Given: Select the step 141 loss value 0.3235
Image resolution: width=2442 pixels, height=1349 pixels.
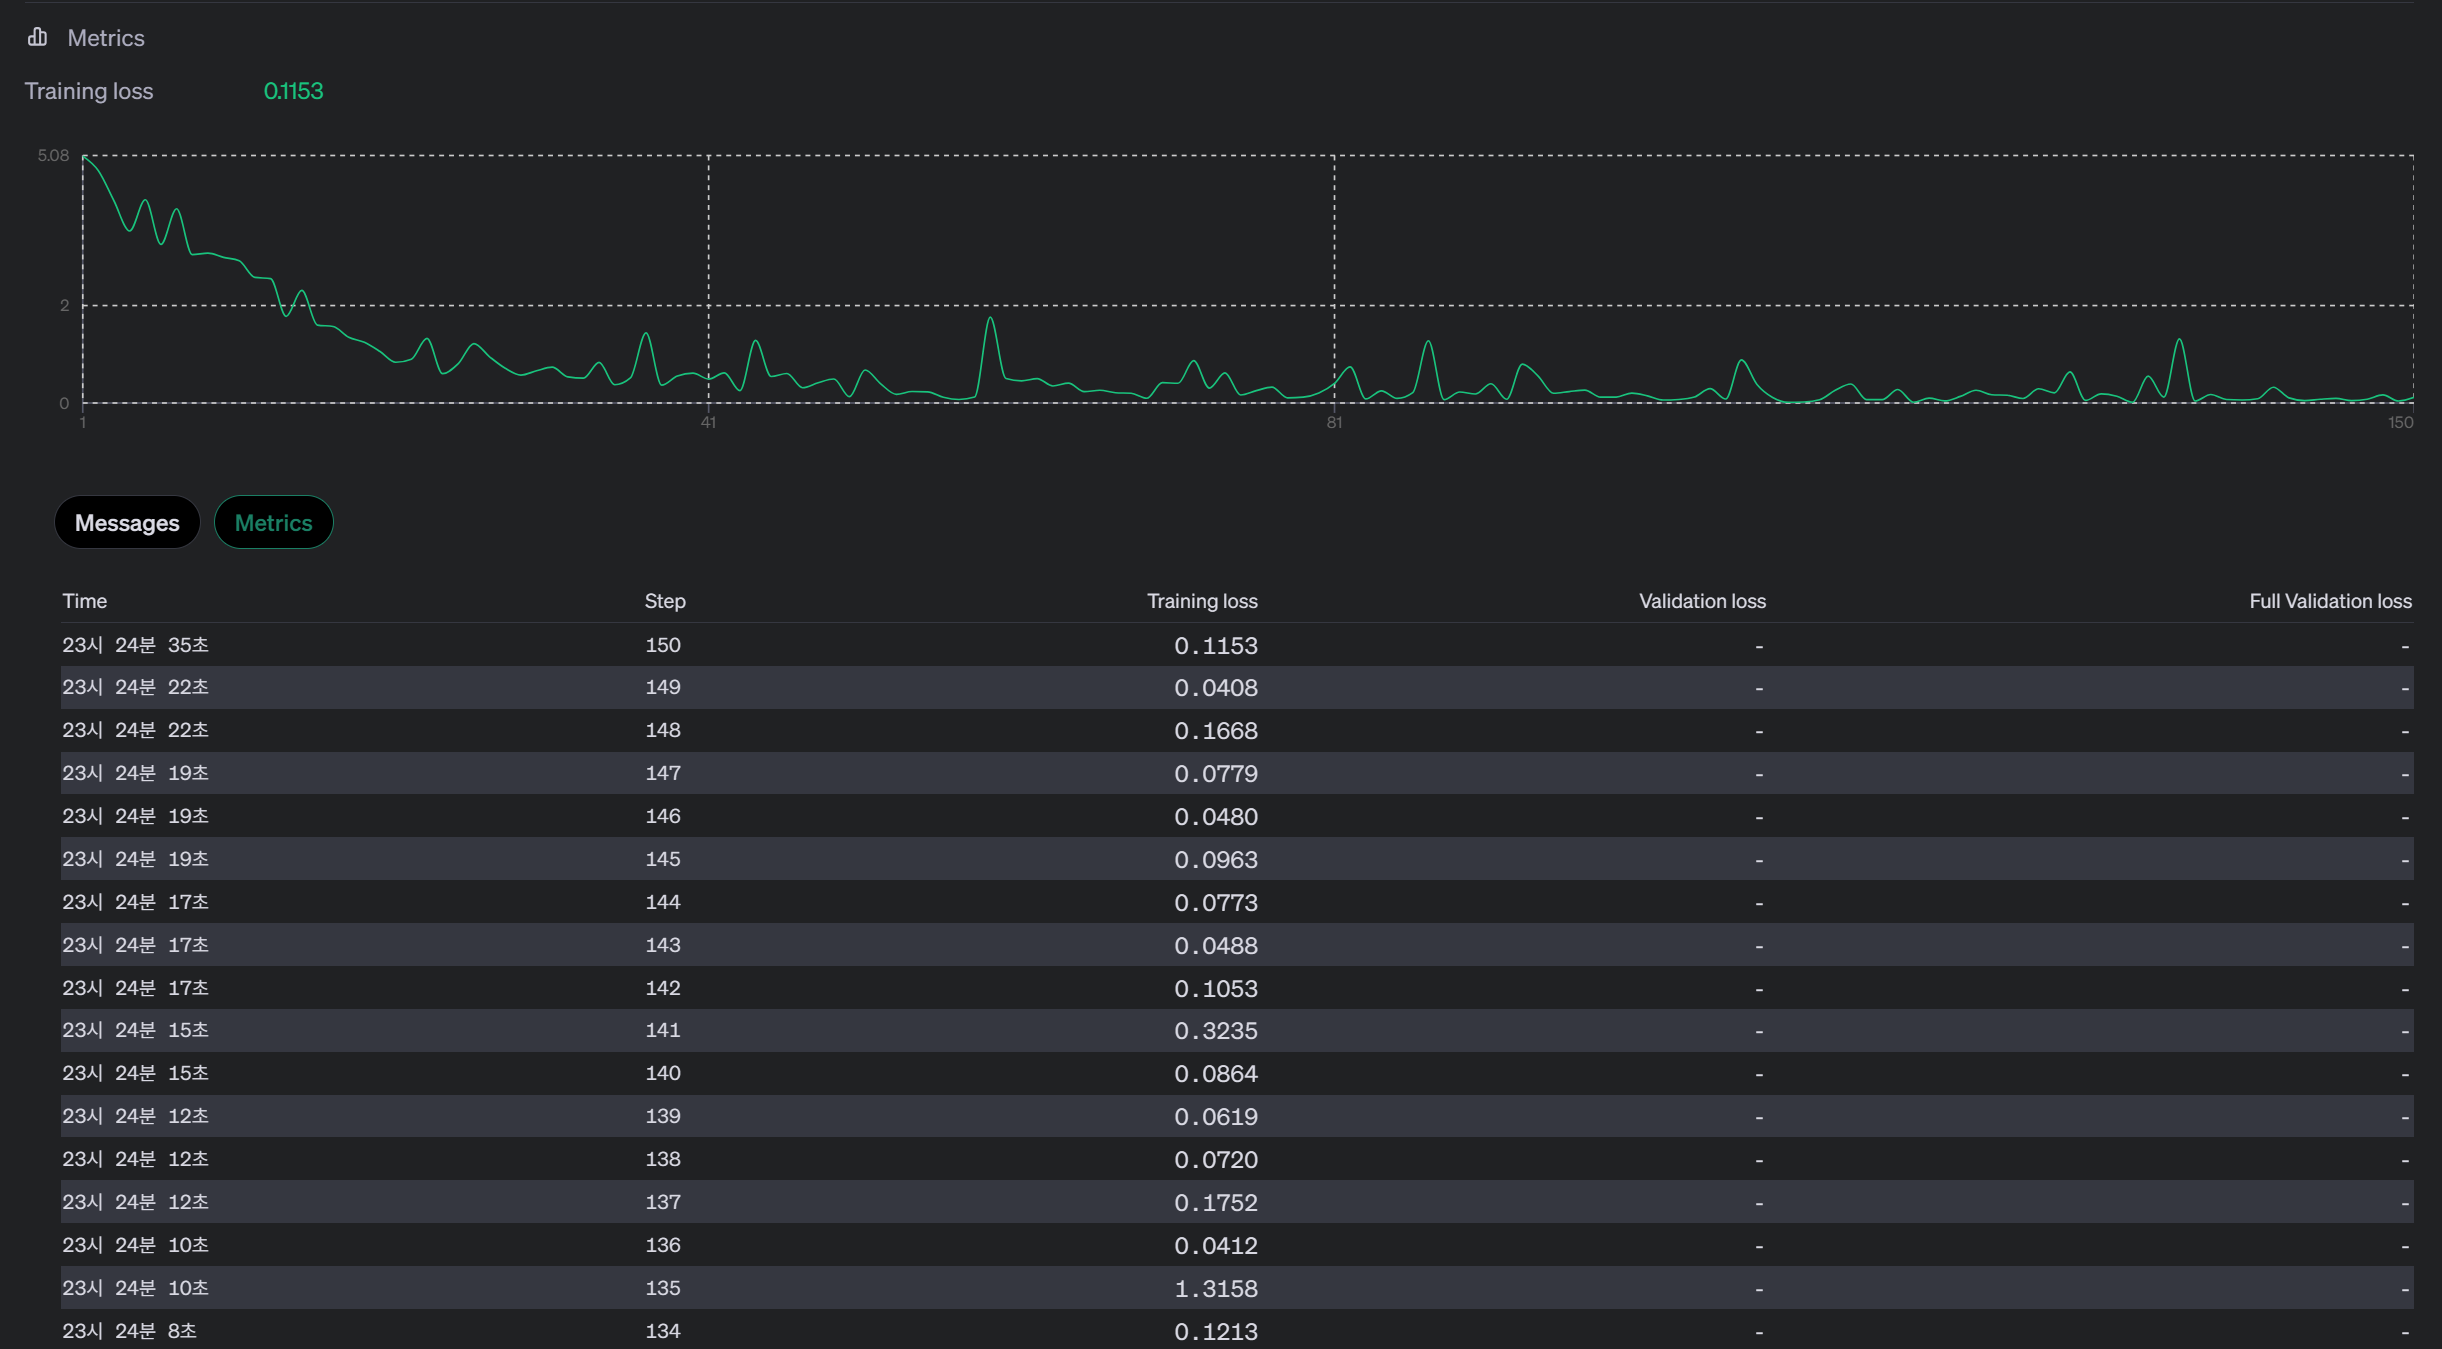Looking at the screenshot, I should click(x=1215, y=1031).
